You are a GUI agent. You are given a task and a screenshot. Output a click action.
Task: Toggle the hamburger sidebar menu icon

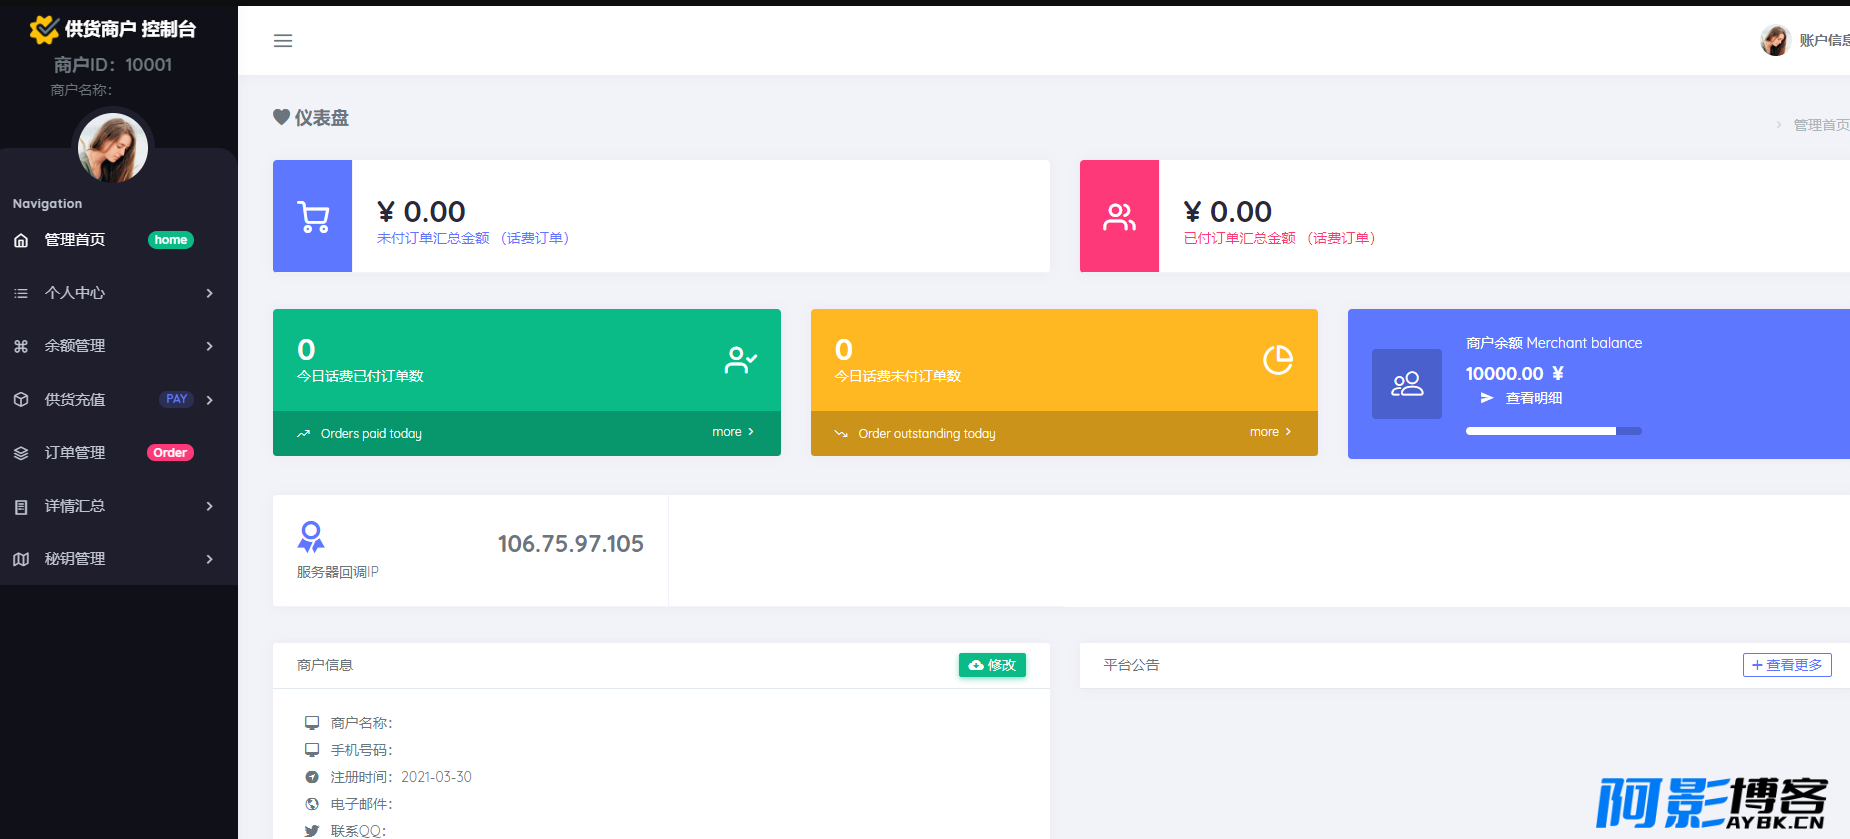tap(283, 41)
